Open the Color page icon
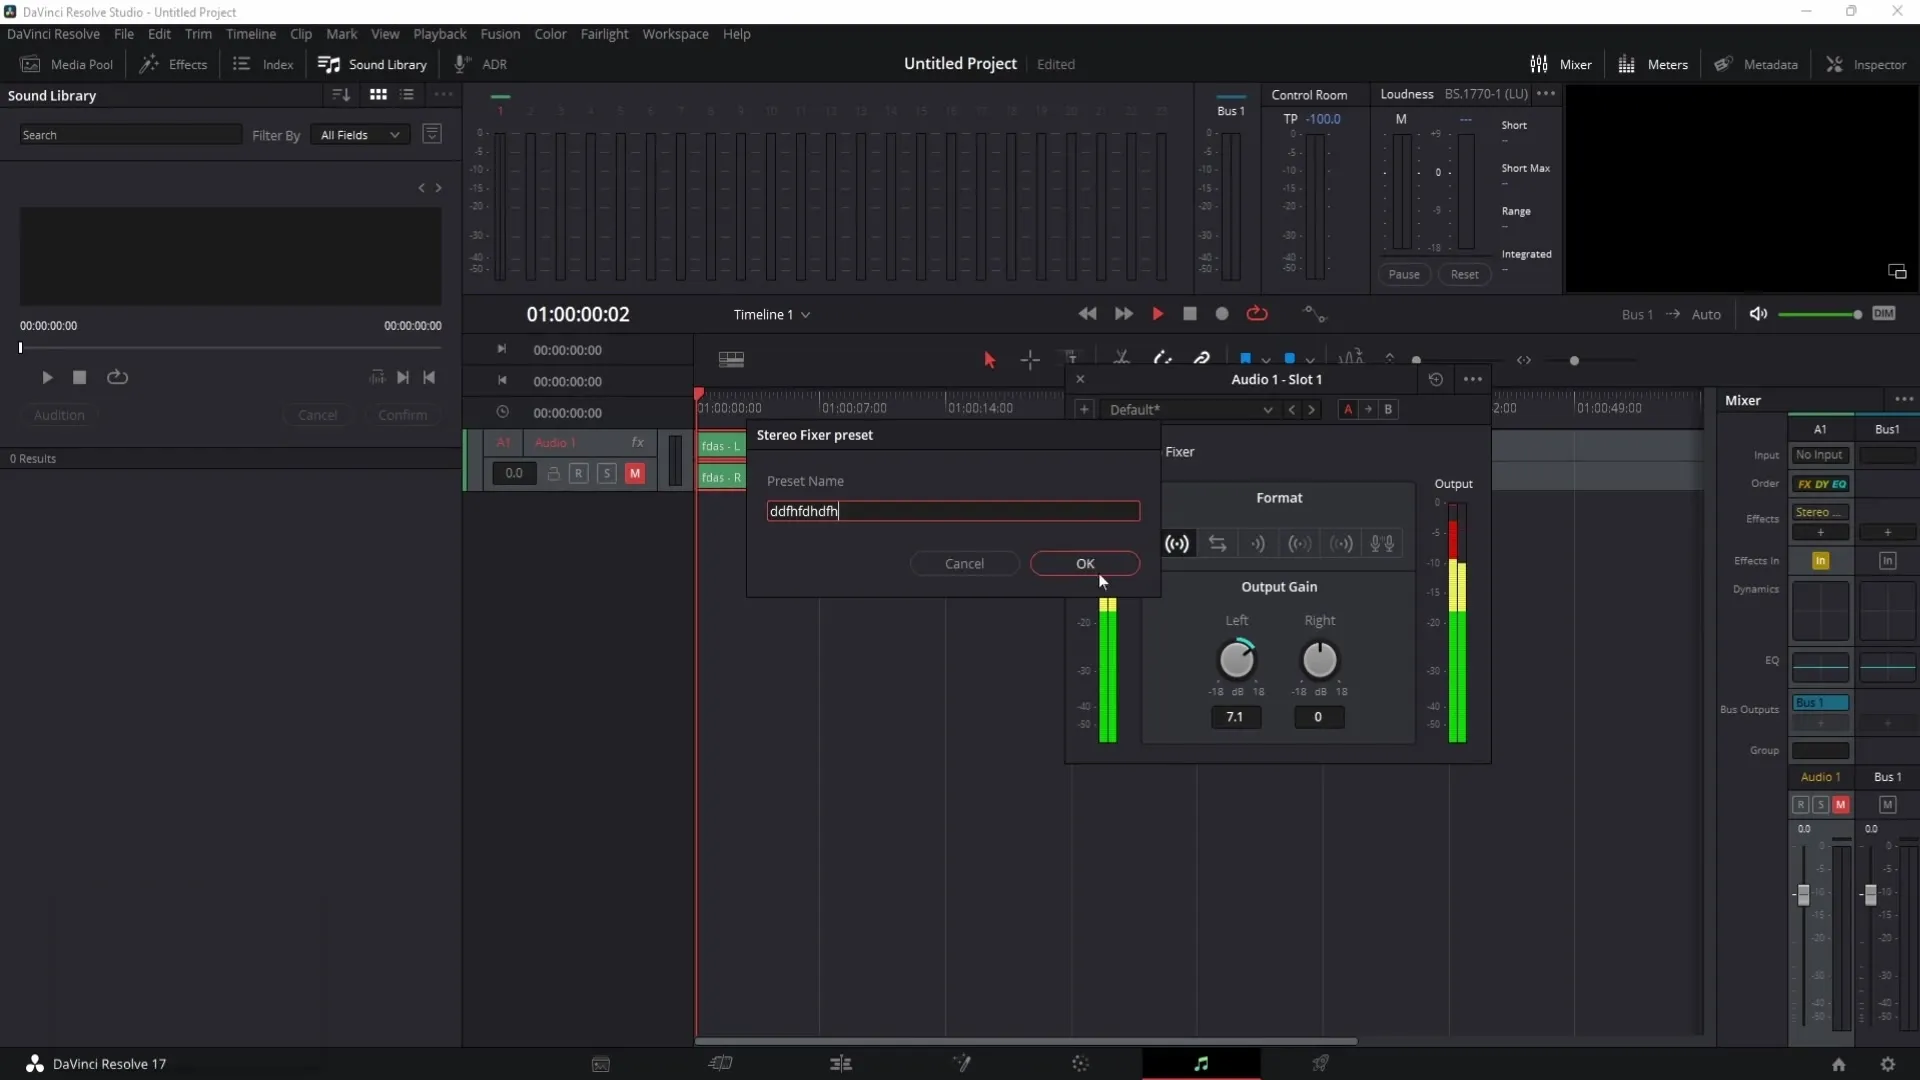 coord(1080,1064)
